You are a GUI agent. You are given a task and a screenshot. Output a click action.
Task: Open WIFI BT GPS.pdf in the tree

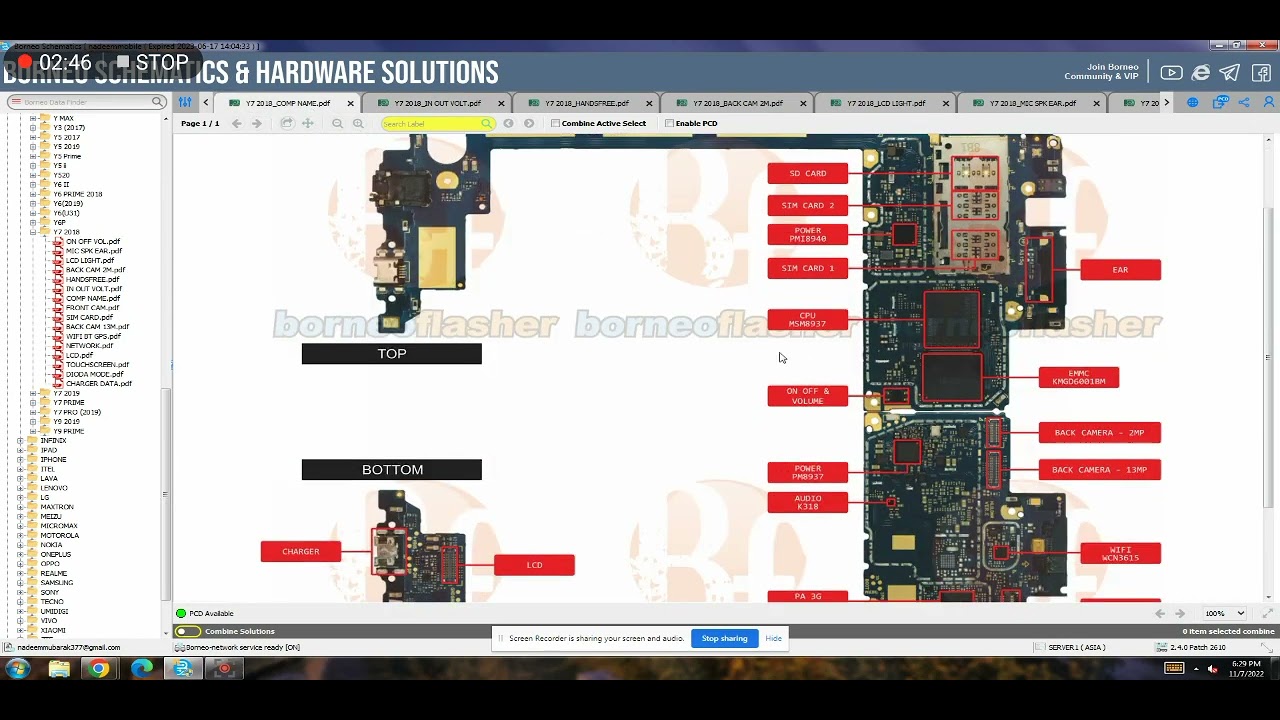tap(93, 336)
